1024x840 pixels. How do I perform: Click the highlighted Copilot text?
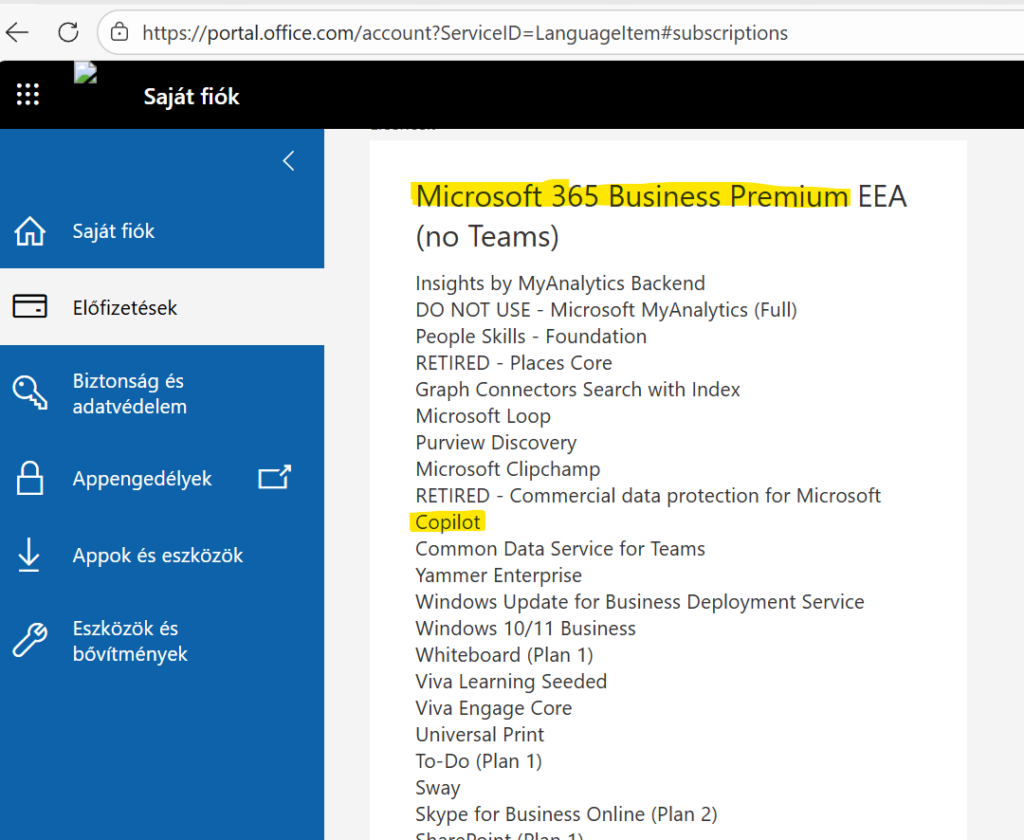pos(448,522)
